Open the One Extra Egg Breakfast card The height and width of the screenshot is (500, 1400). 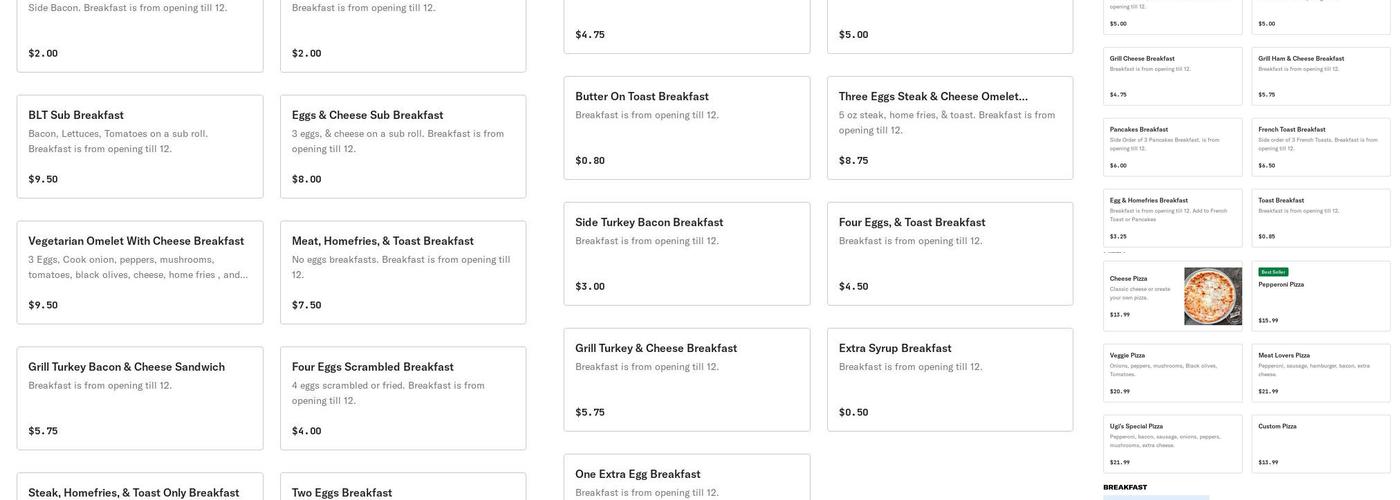pos(687,478)
